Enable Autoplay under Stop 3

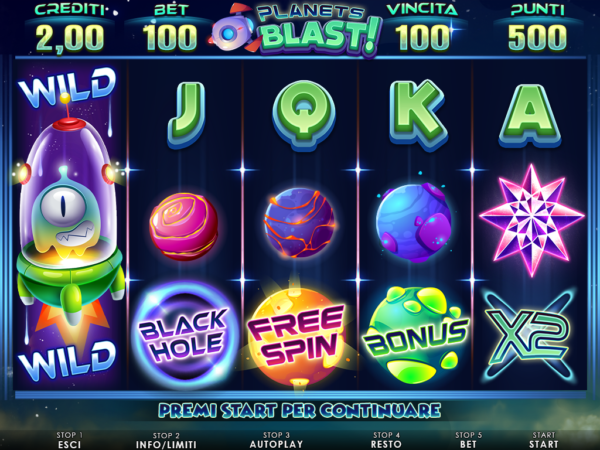276,440
